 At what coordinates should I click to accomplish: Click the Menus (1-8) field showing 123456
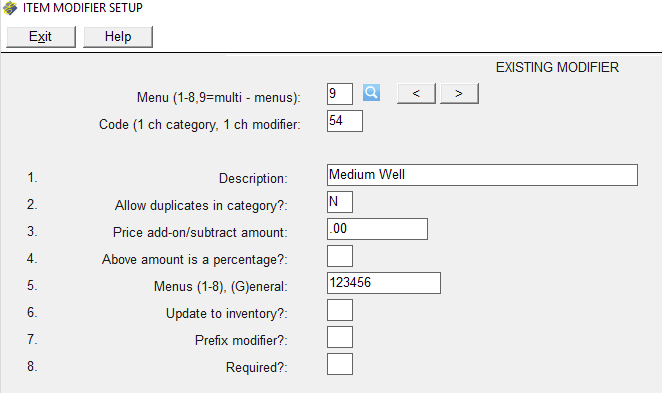[x=384, y=283]
